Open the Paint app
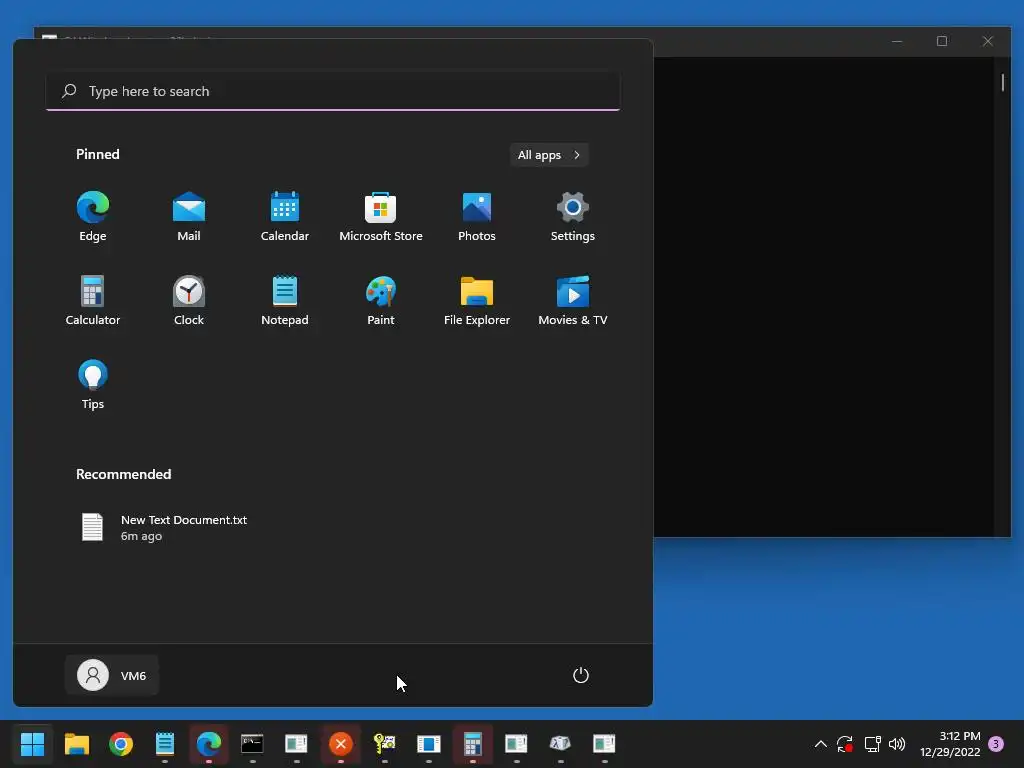This screenshot has height=768, width=1024. (x=381, y=300)
